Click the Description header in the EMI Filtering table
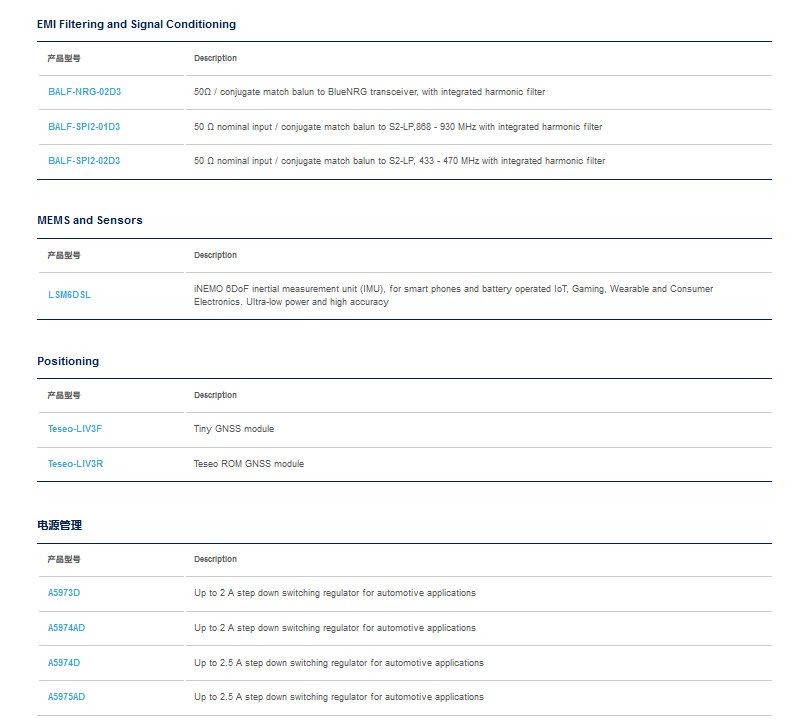This screenshot has width=812, height=725. coord(215,59)
